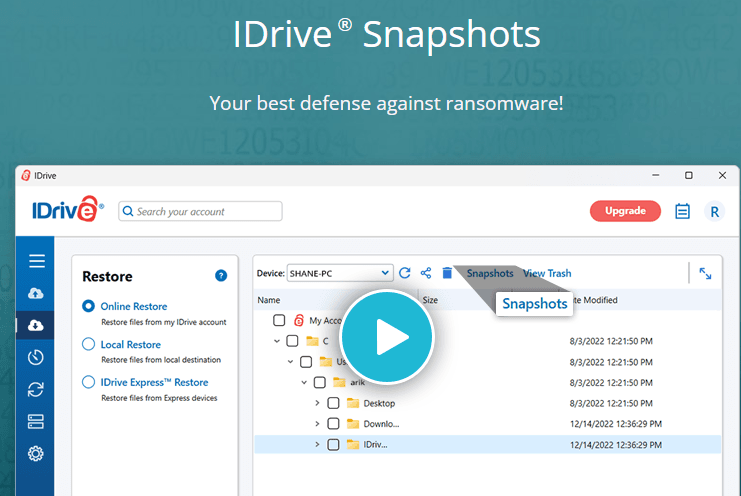741x496 pixels.
Task: Collapse the arik folder tree node
Action: pos(304,382)
